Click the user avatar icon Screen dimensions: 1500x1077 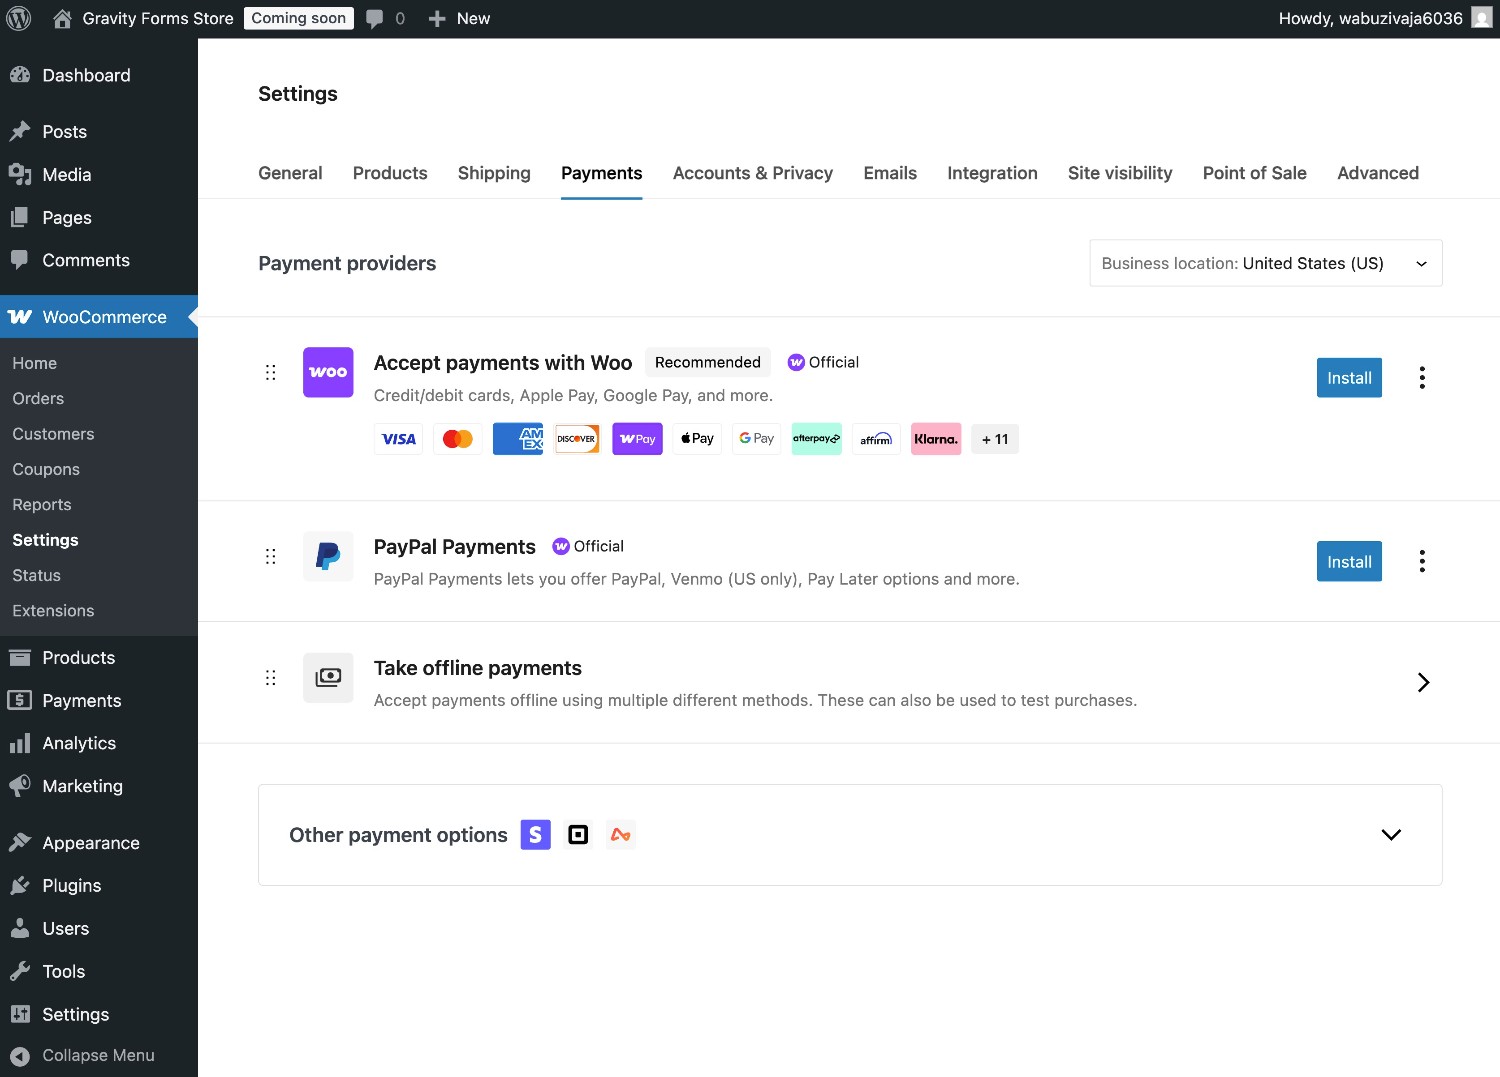pos(1481,19)
